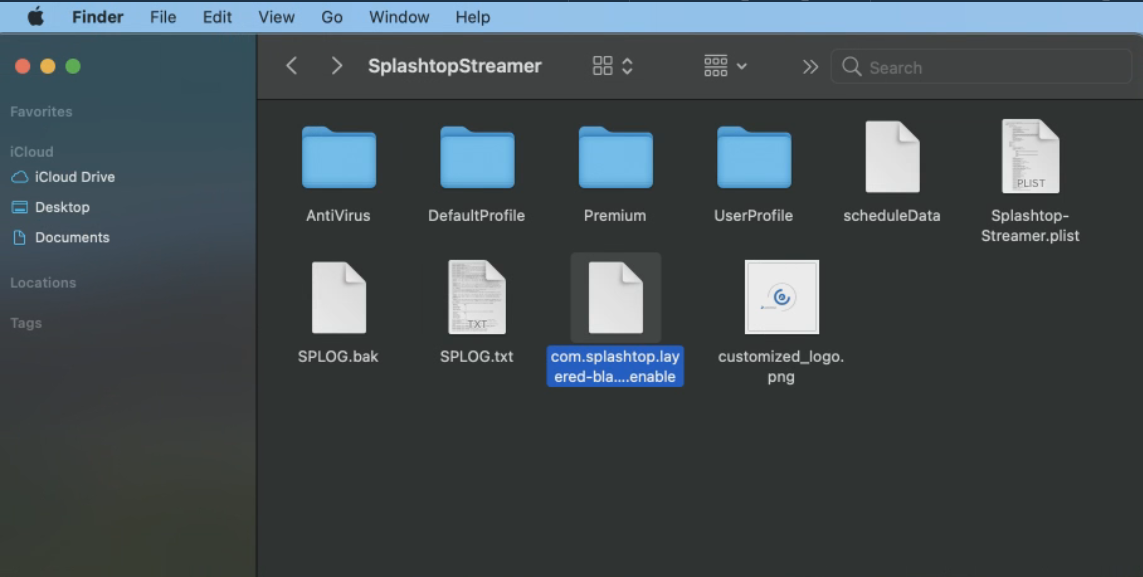Screen dimensions: 1143x577
Task: Select the UserProfile folder icon
Action: click(x=754, y=157)
